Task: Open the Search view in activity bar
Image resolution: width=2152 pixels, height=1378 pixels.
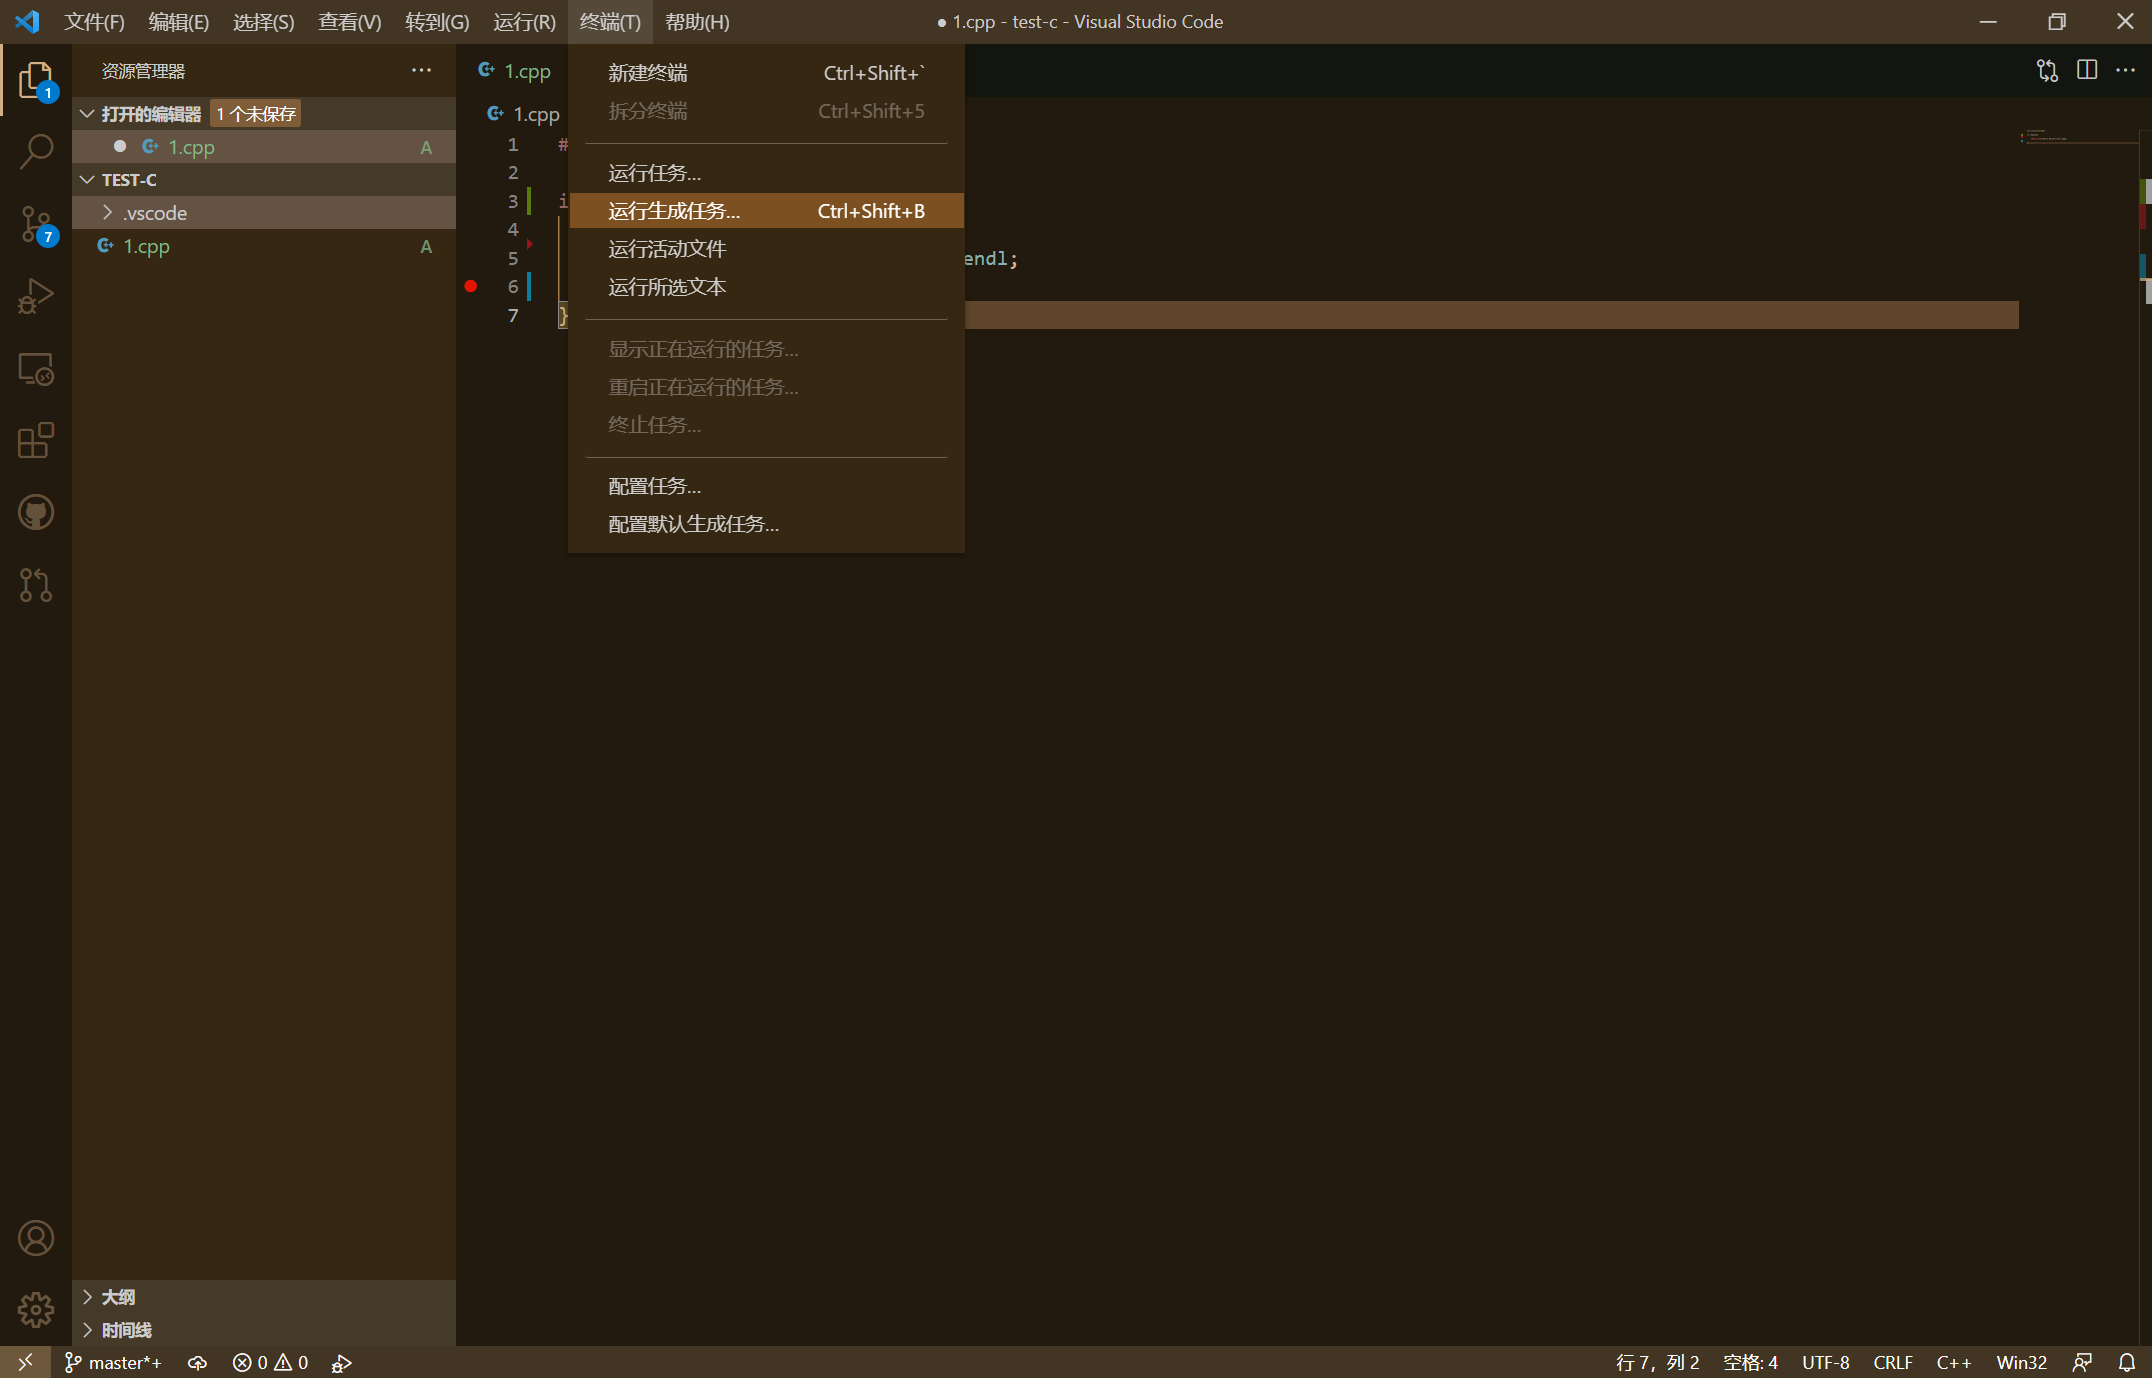Action: click(x=36, y=152)
